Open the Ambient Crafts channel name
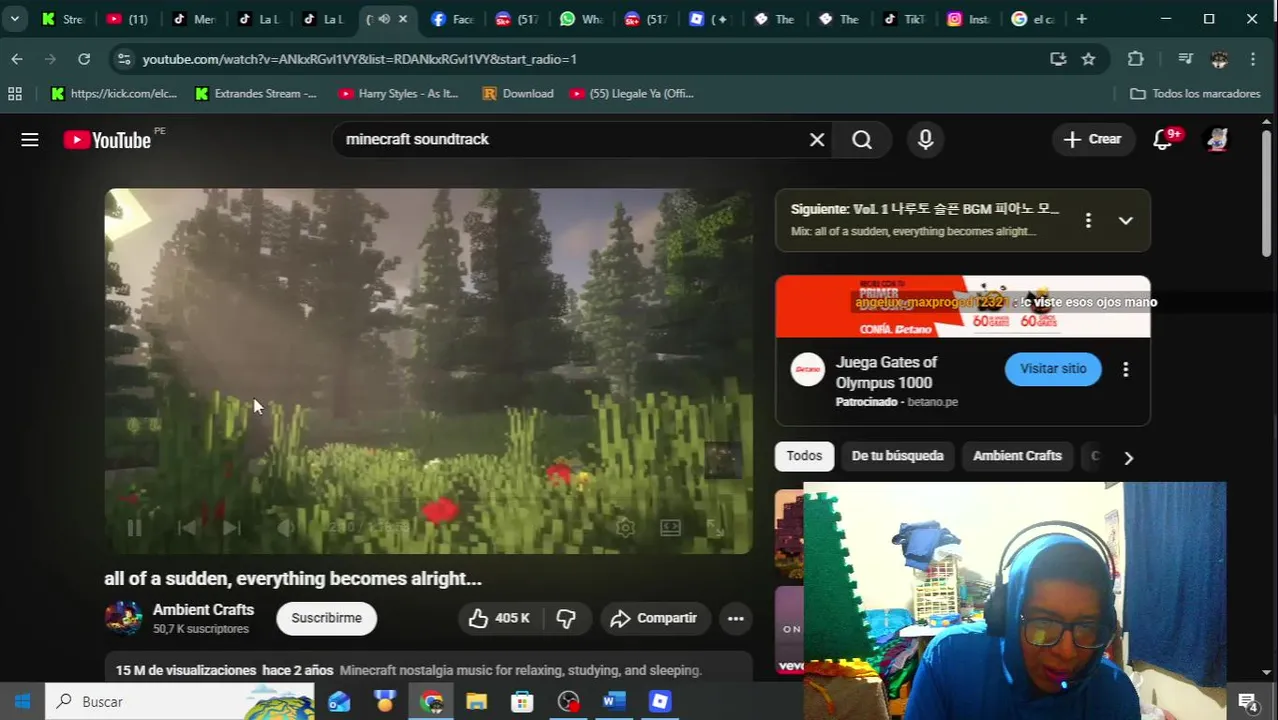The height and width of the screenshot is (720, 1278). [203, 610]
